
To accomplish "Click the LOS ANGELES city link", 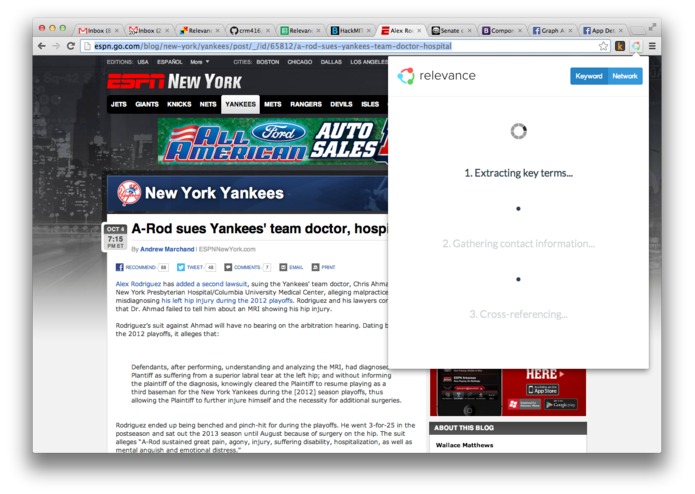I will tap(369, 62).
